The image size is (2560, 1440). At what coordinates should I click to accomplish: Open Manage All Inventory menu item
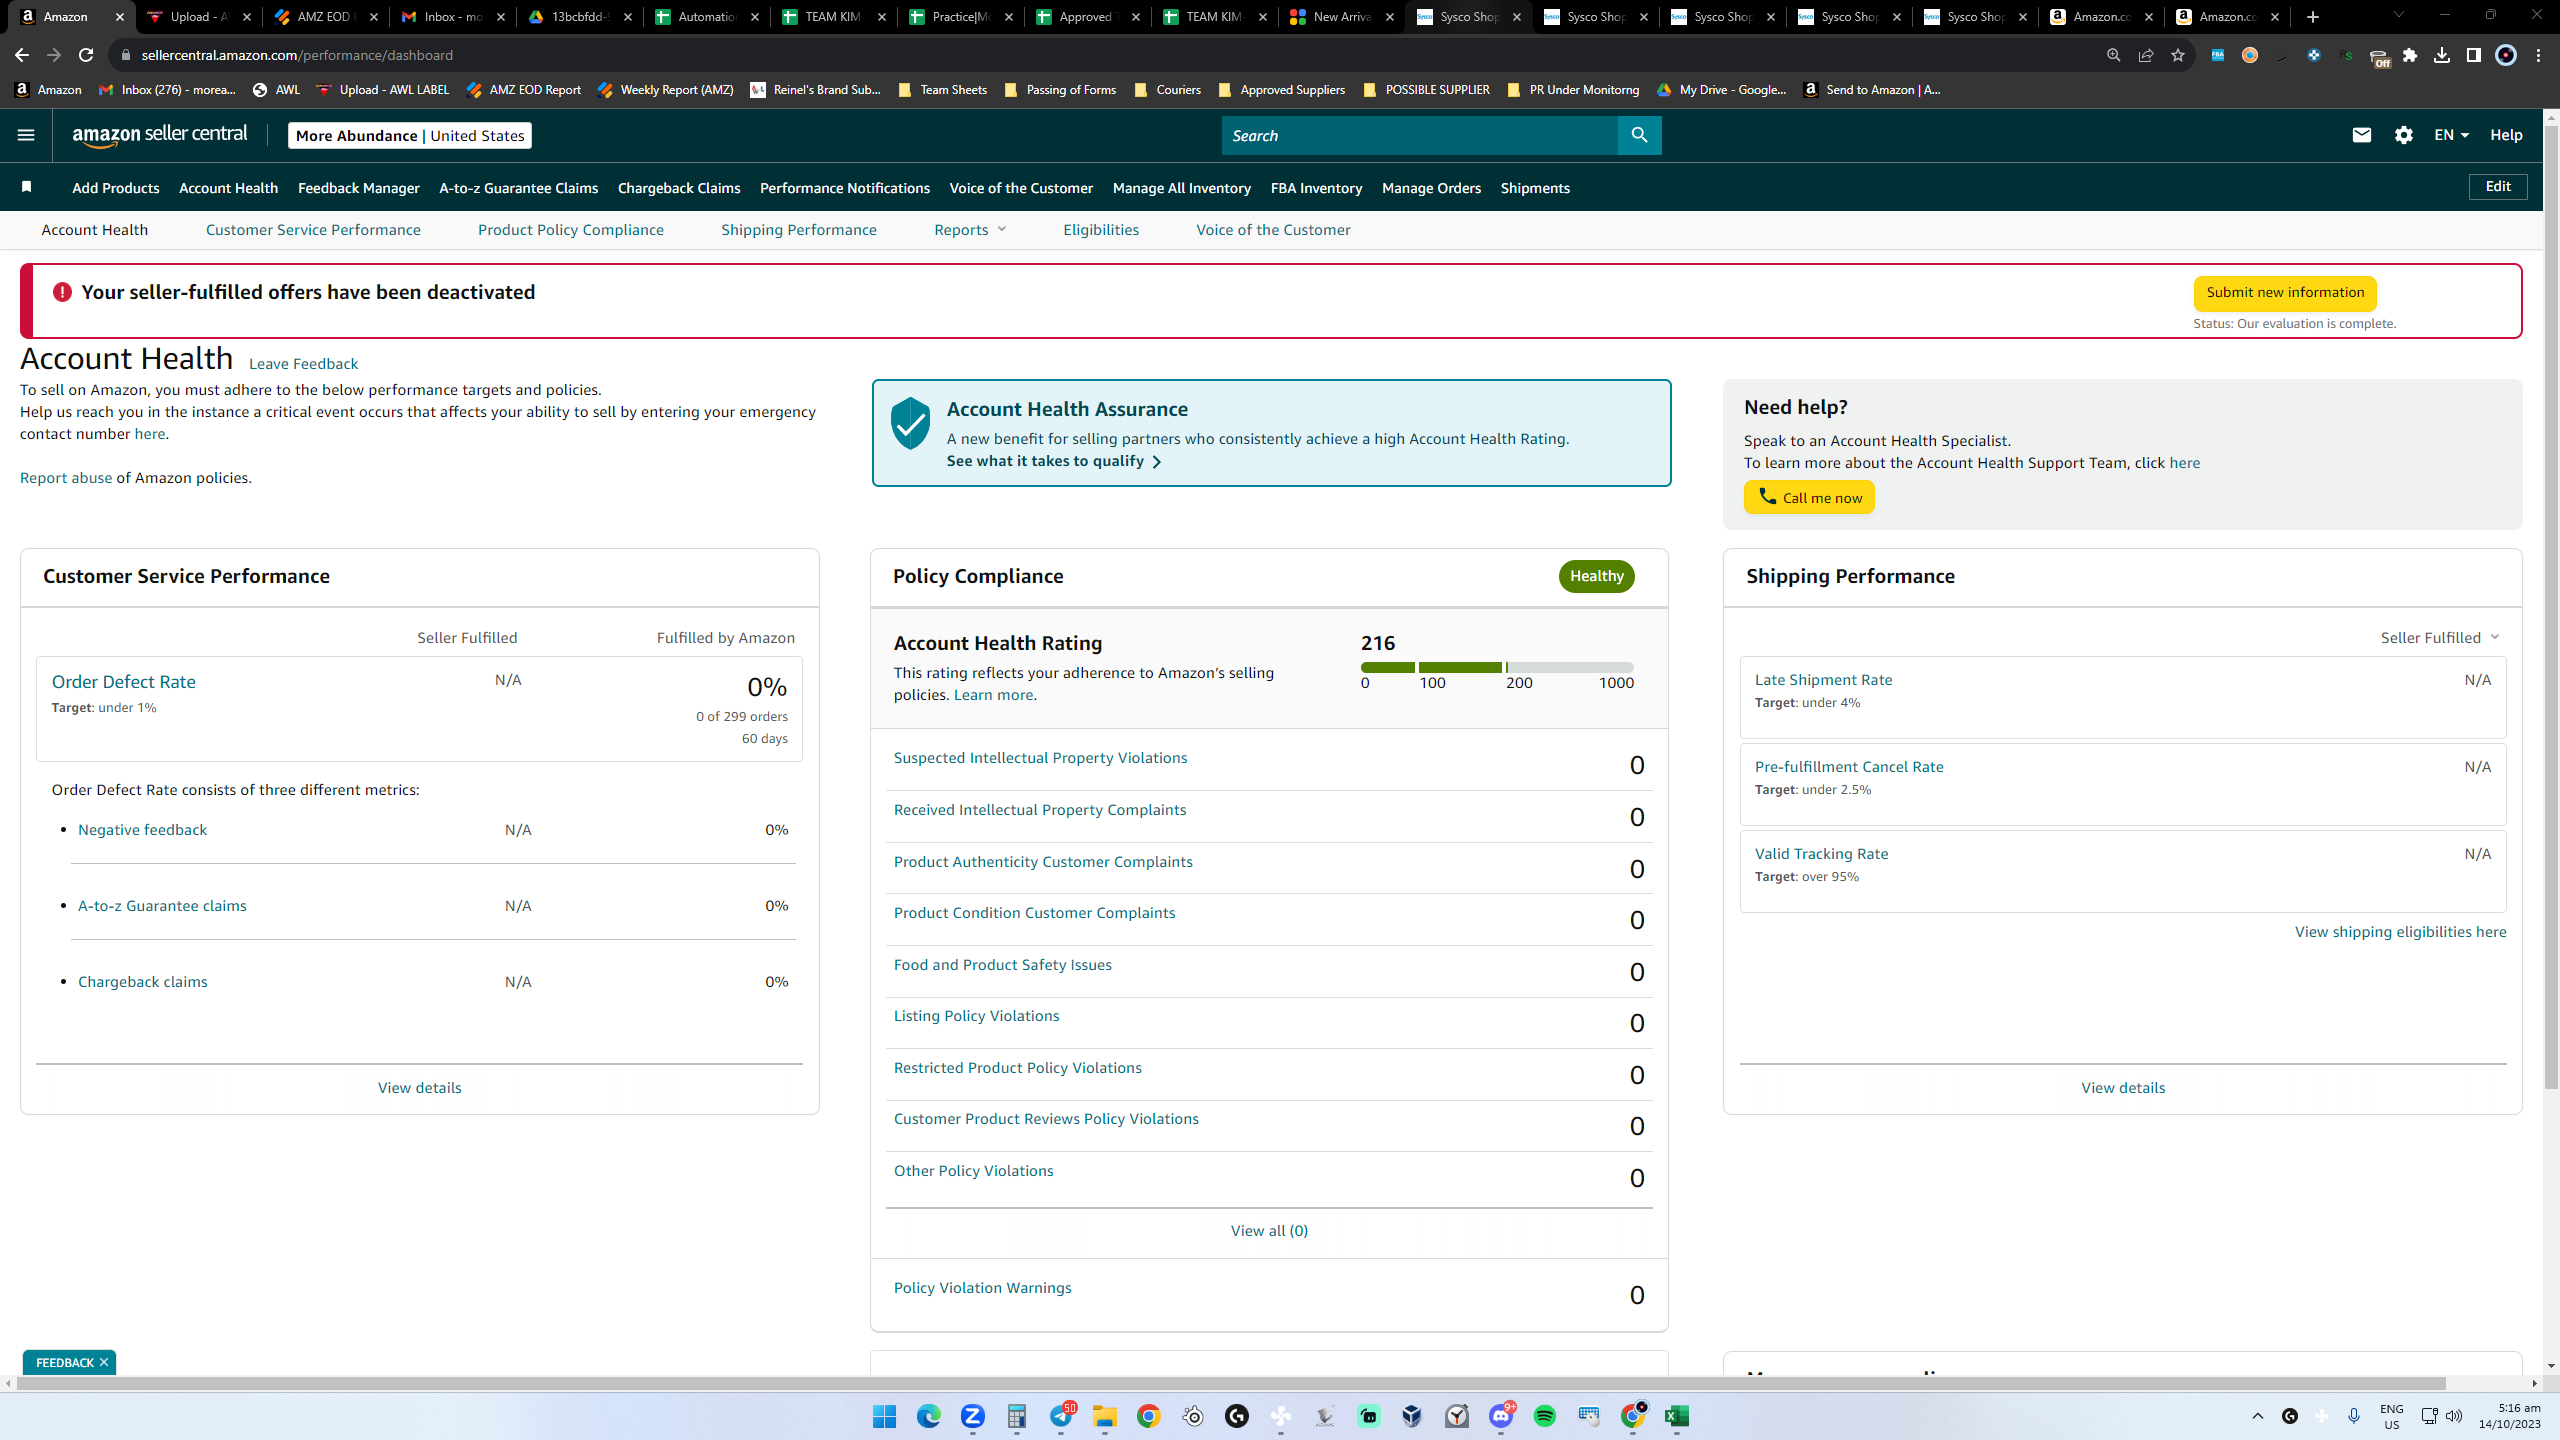click(1182, 188)
